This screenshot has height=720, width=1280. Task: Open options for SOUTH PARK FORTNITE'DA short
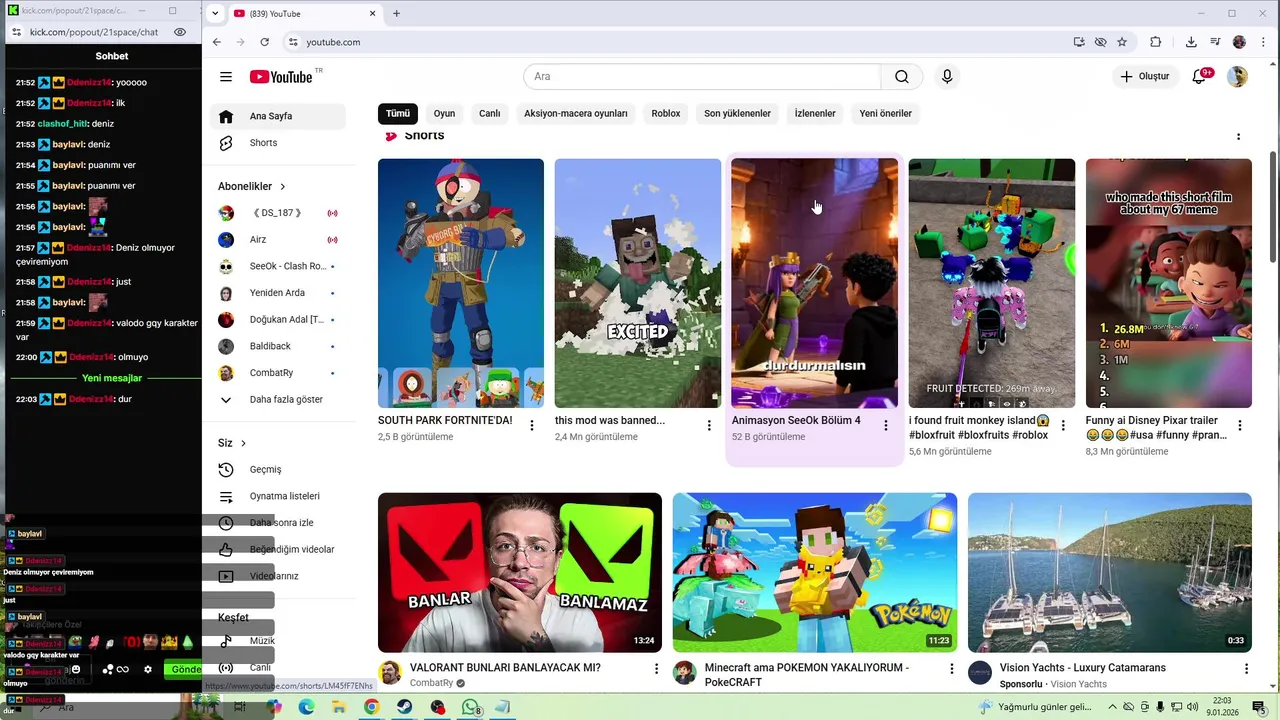532,425
